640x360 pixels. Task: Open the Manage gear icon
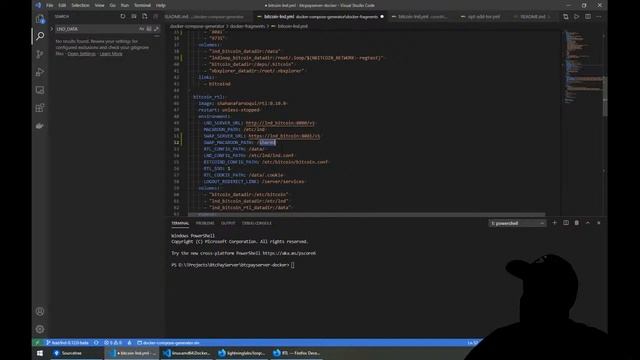pos(40,329)
